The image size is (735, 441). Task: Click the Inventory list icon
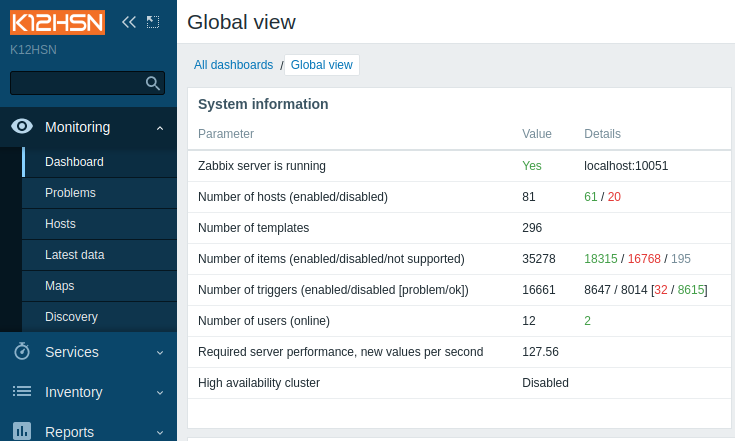[x=22, y=391]
